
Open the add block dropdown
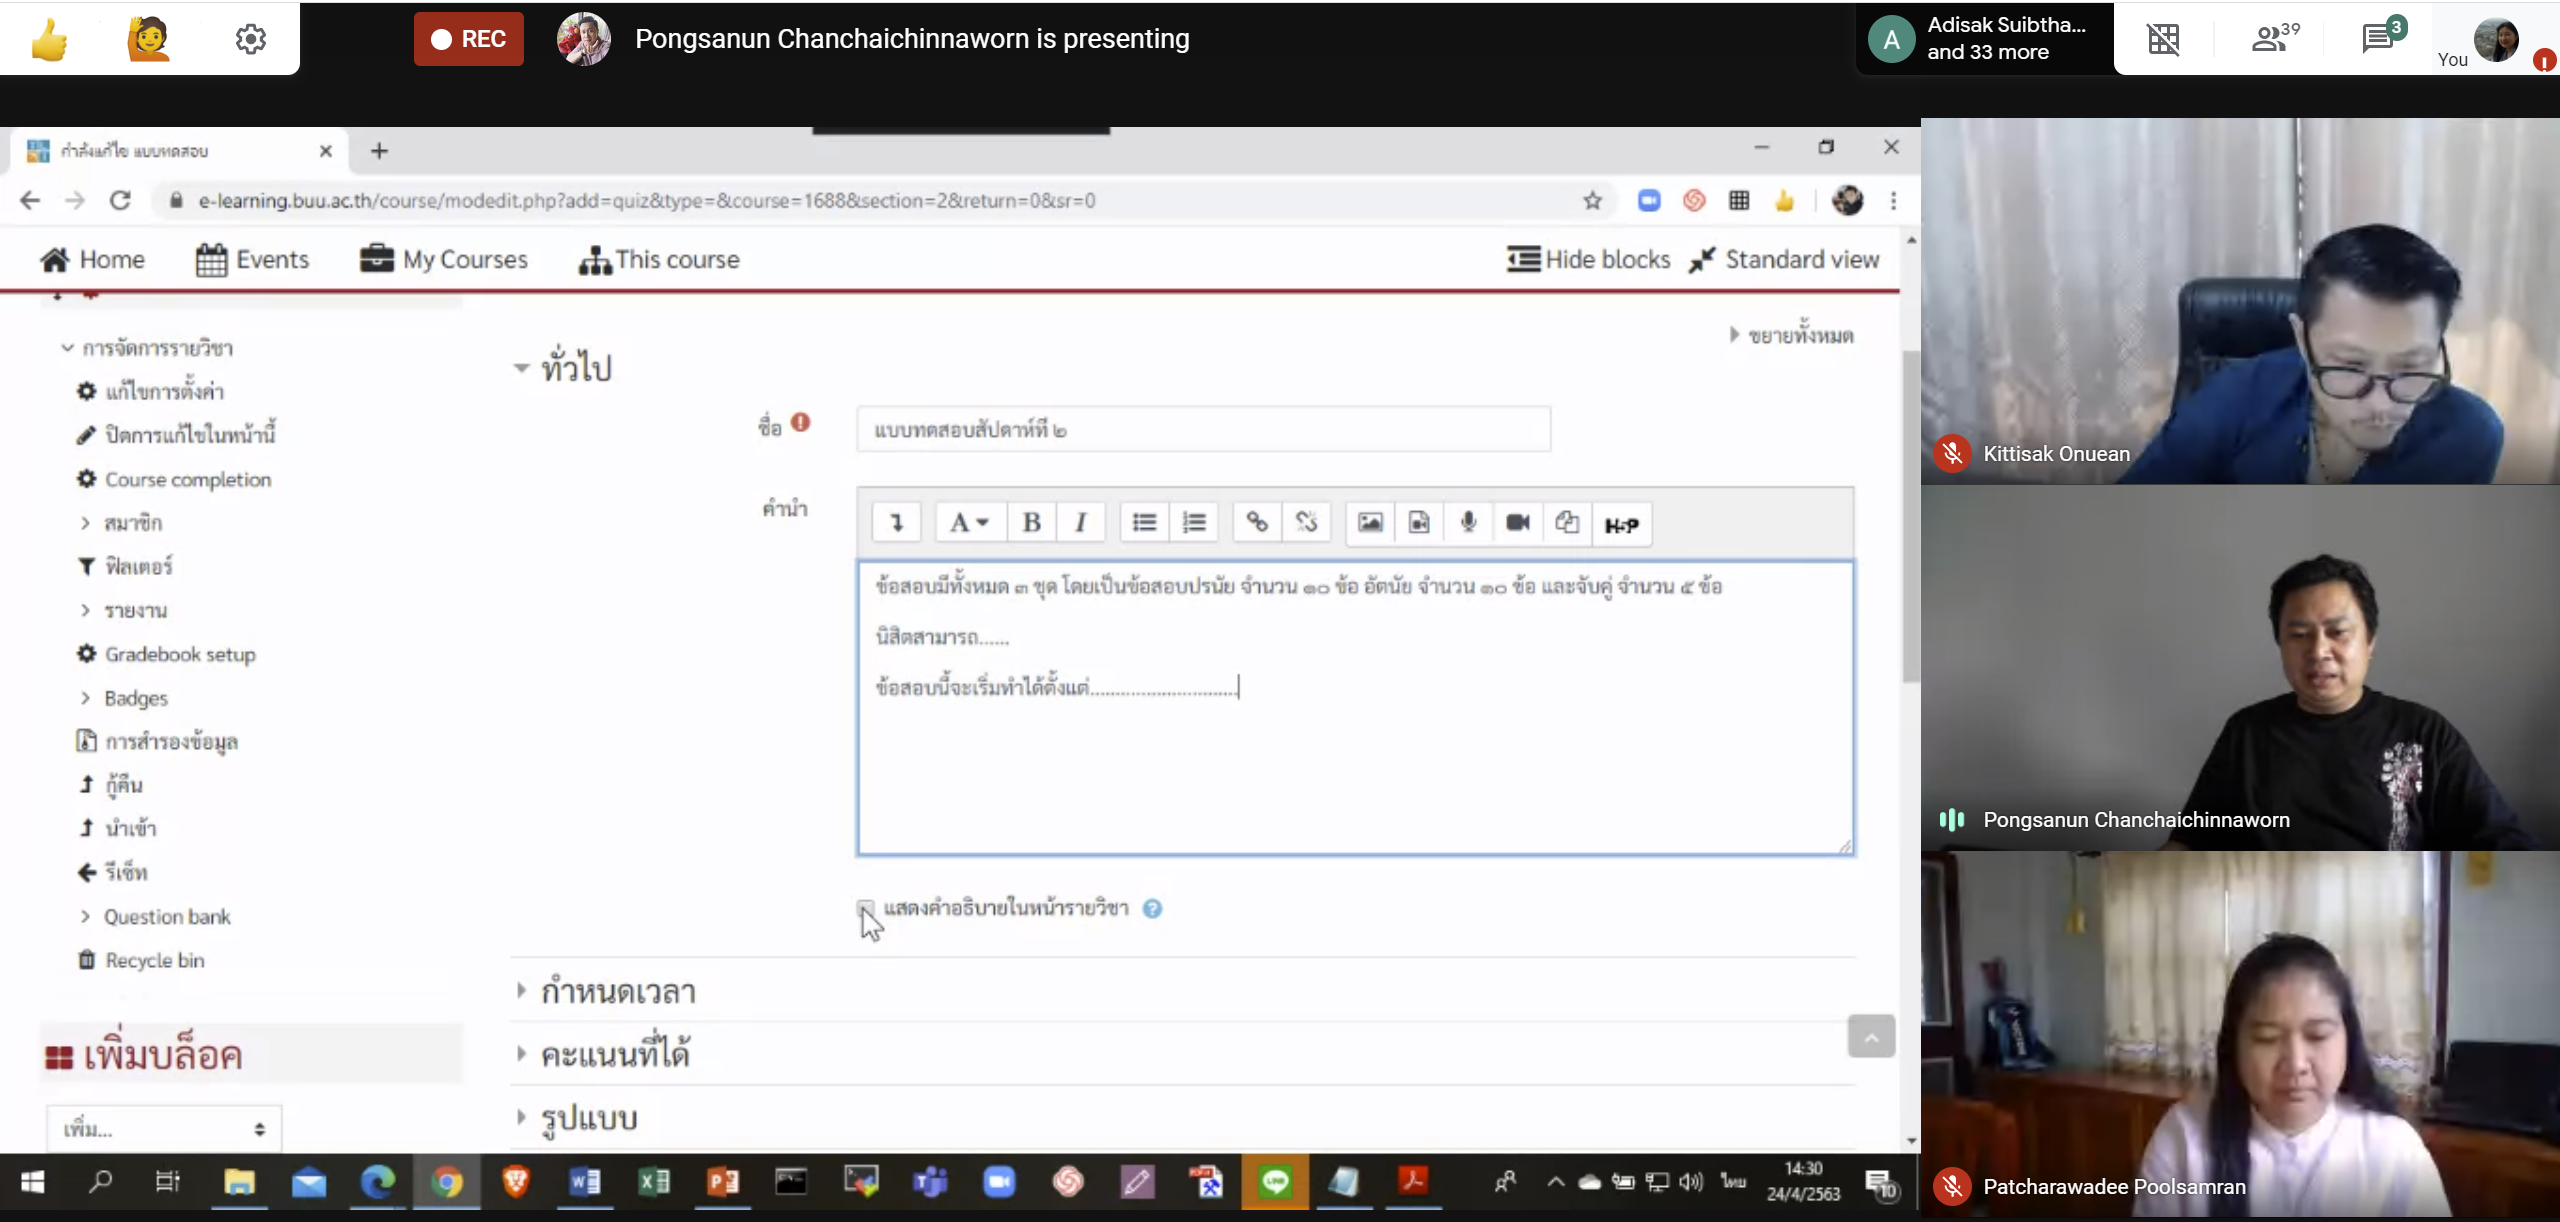coord(164,1129)
